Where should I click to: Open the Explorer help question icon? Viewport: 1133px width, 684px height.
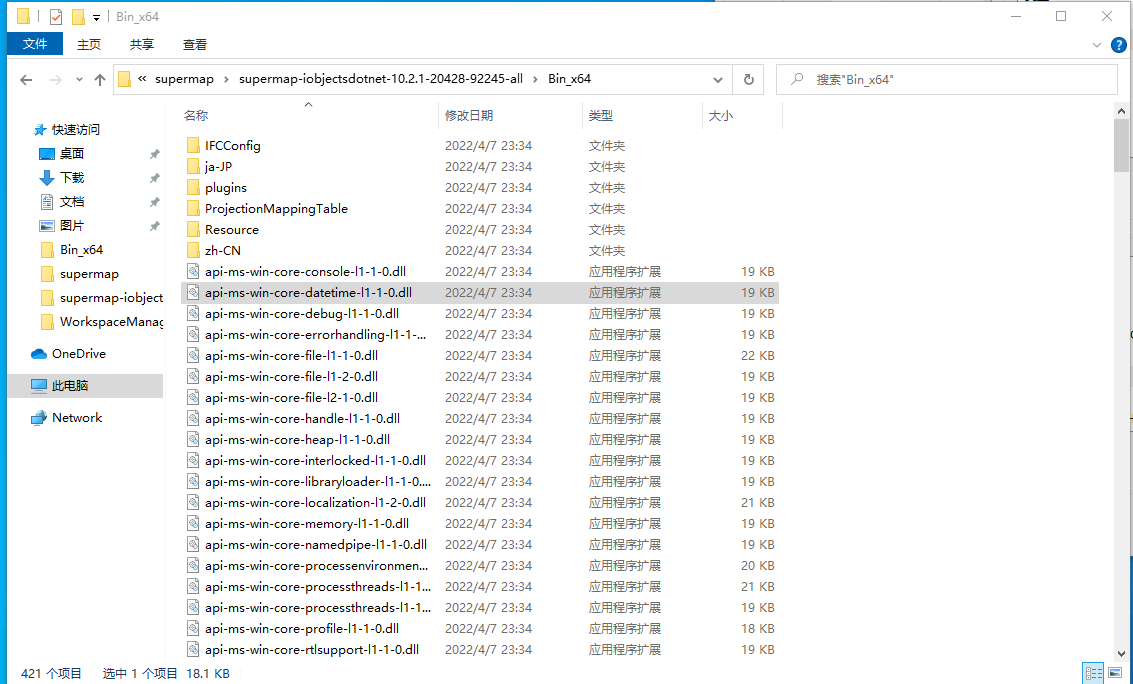[1118, 45]
